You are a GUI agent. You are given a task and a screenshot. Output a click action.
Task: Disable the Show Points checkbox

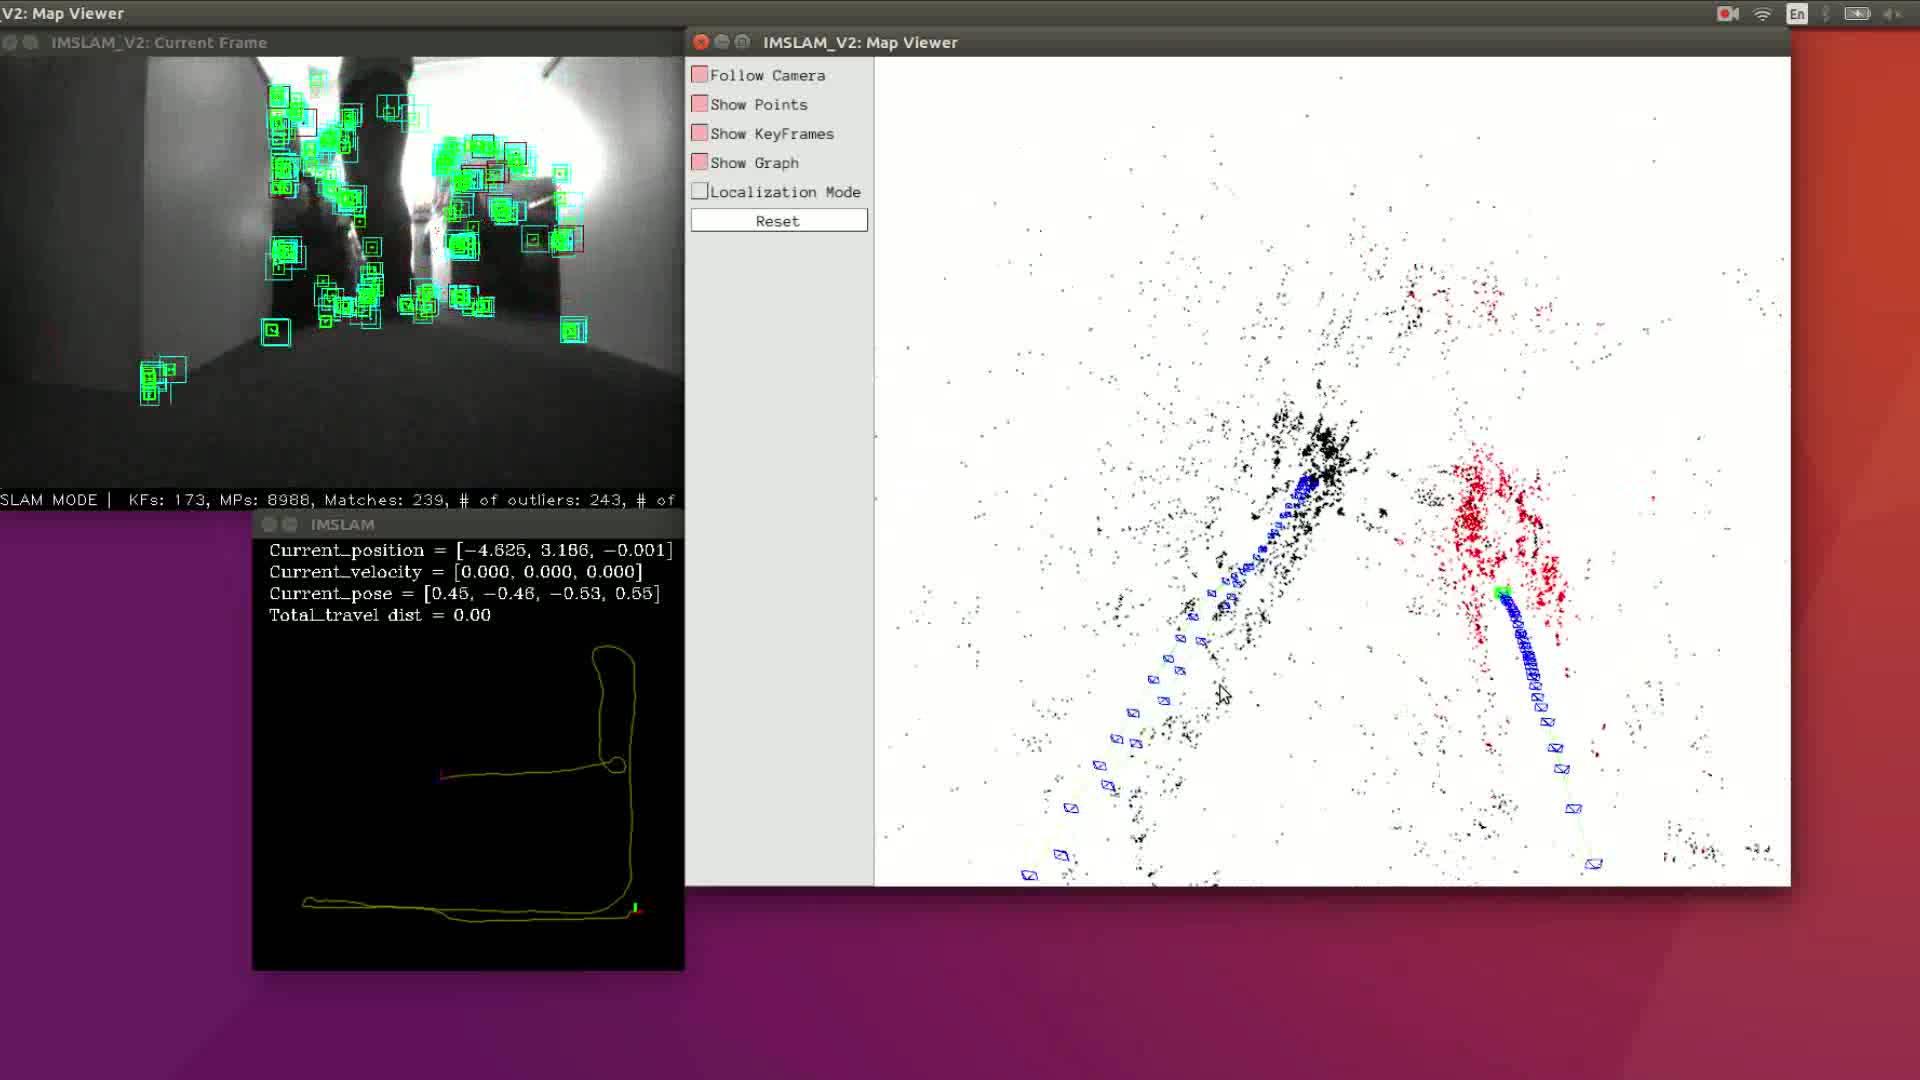coord(700,104)
